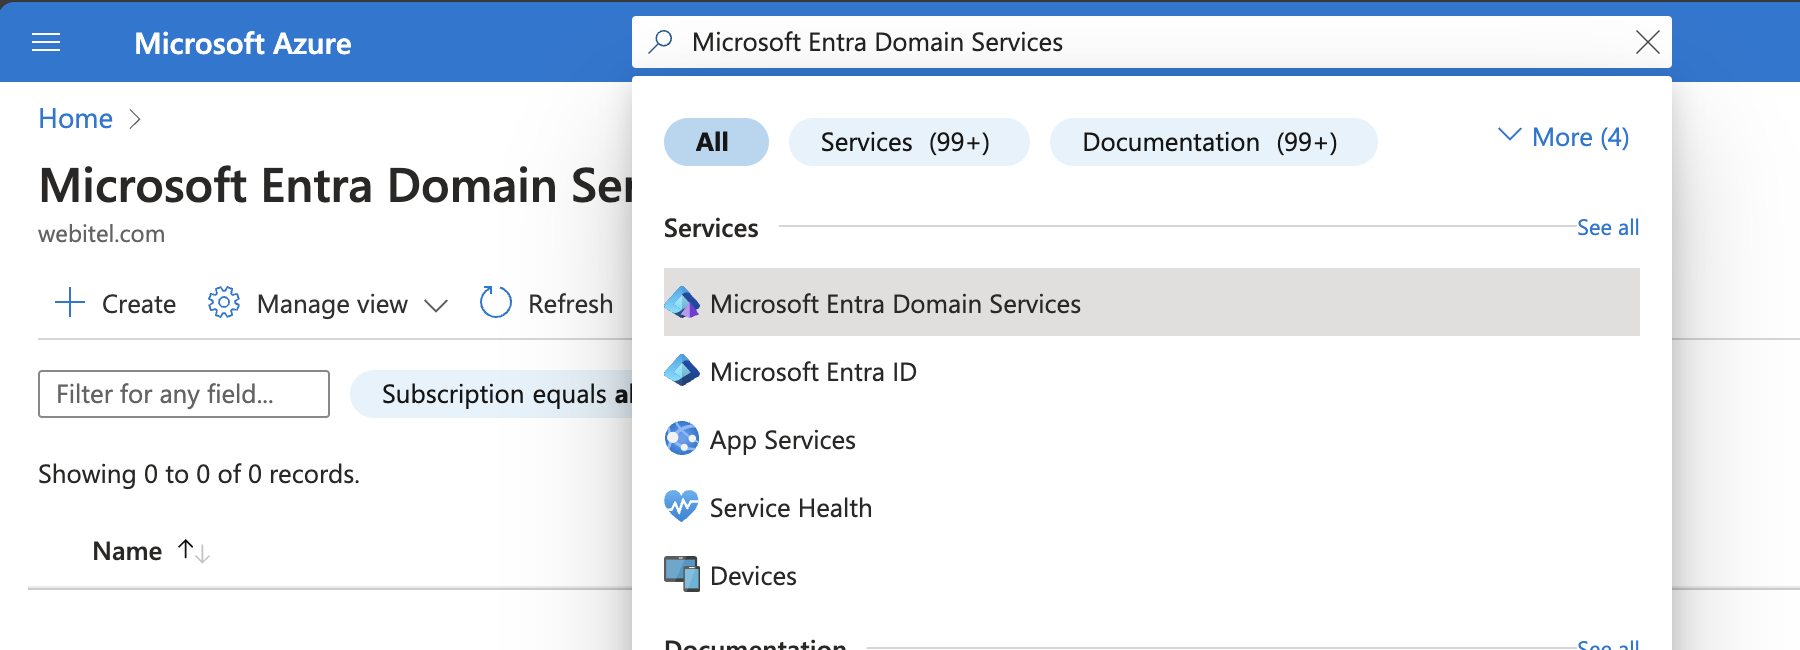Open Service Health result
The height and width of the screenshot is (650, 1800).
[1152, 507]
